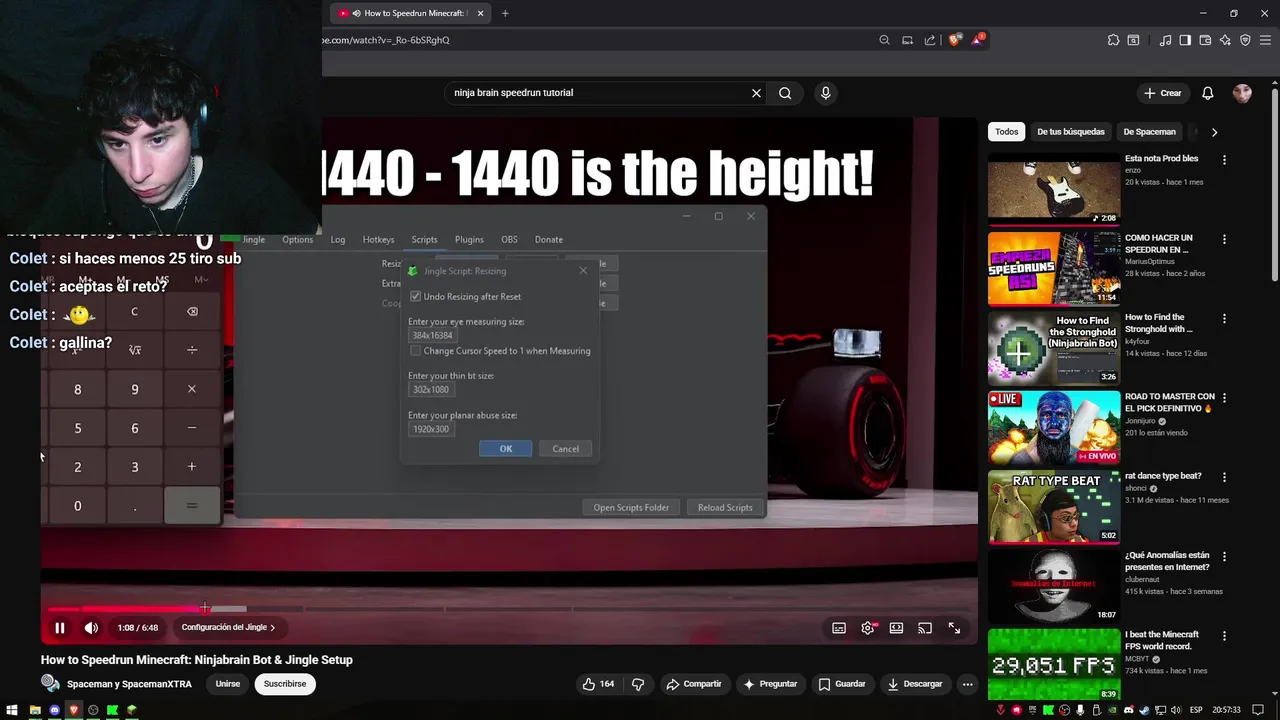
Task: Open the Brave Wallet icon
Action: pos(1205,40)
